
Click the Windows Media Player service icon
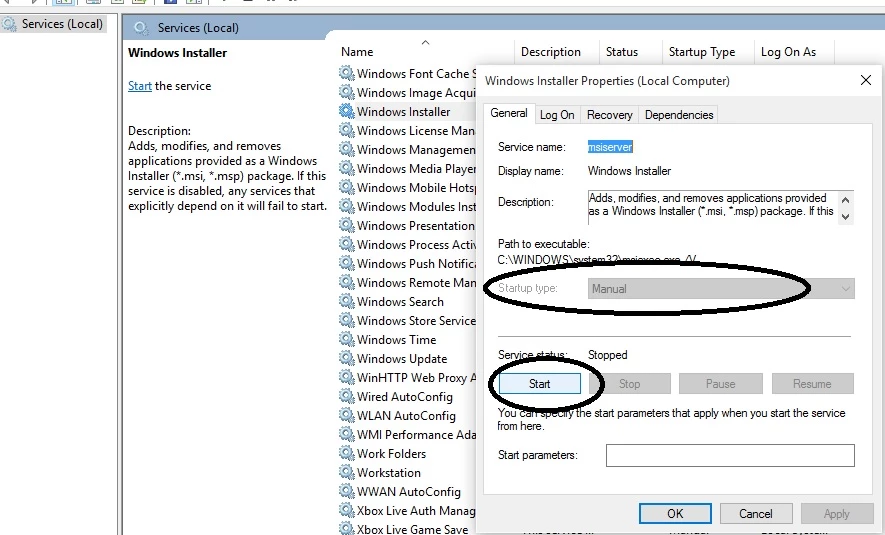(x=347, y=168)
